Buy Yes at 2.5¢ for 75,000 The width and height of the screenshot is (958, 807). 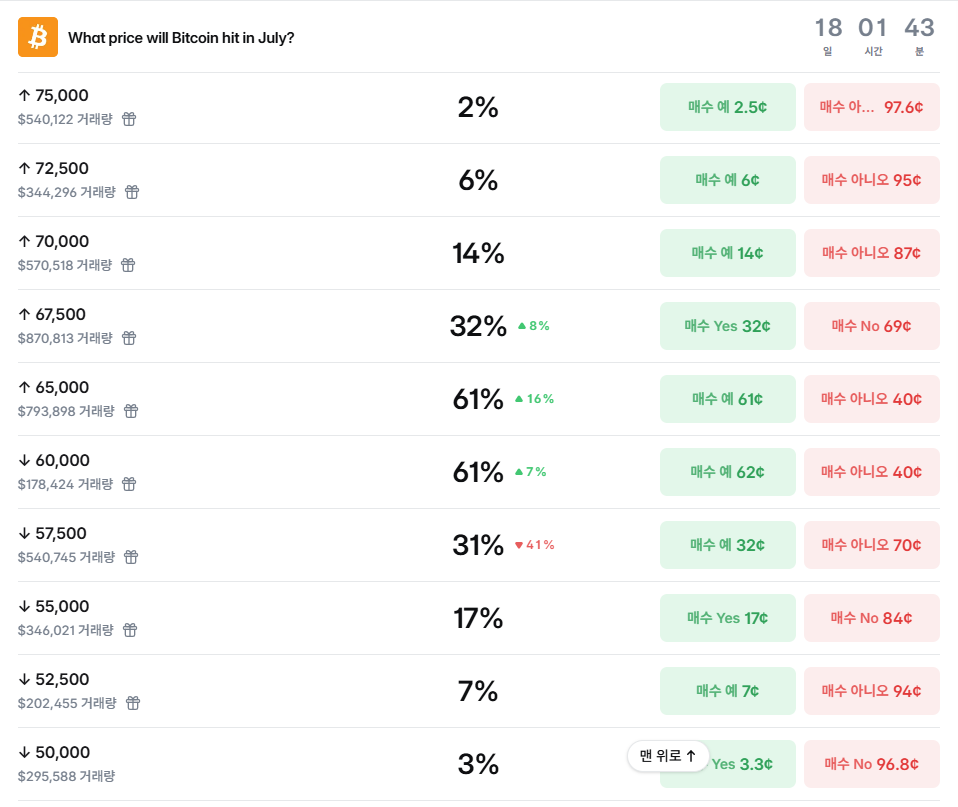coord(728,107)
